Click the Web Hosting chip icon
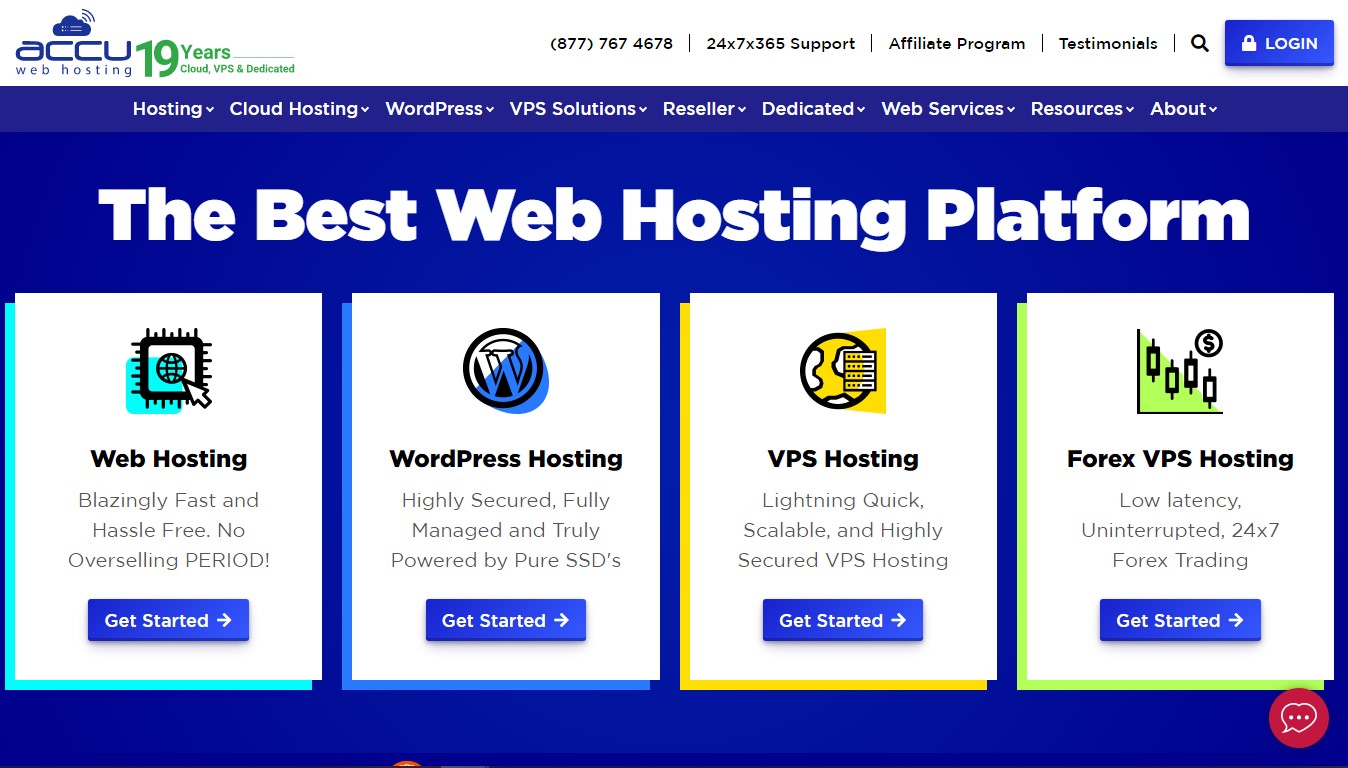The width and height of the screenshot is (1348, 768). tap(169, 370)
